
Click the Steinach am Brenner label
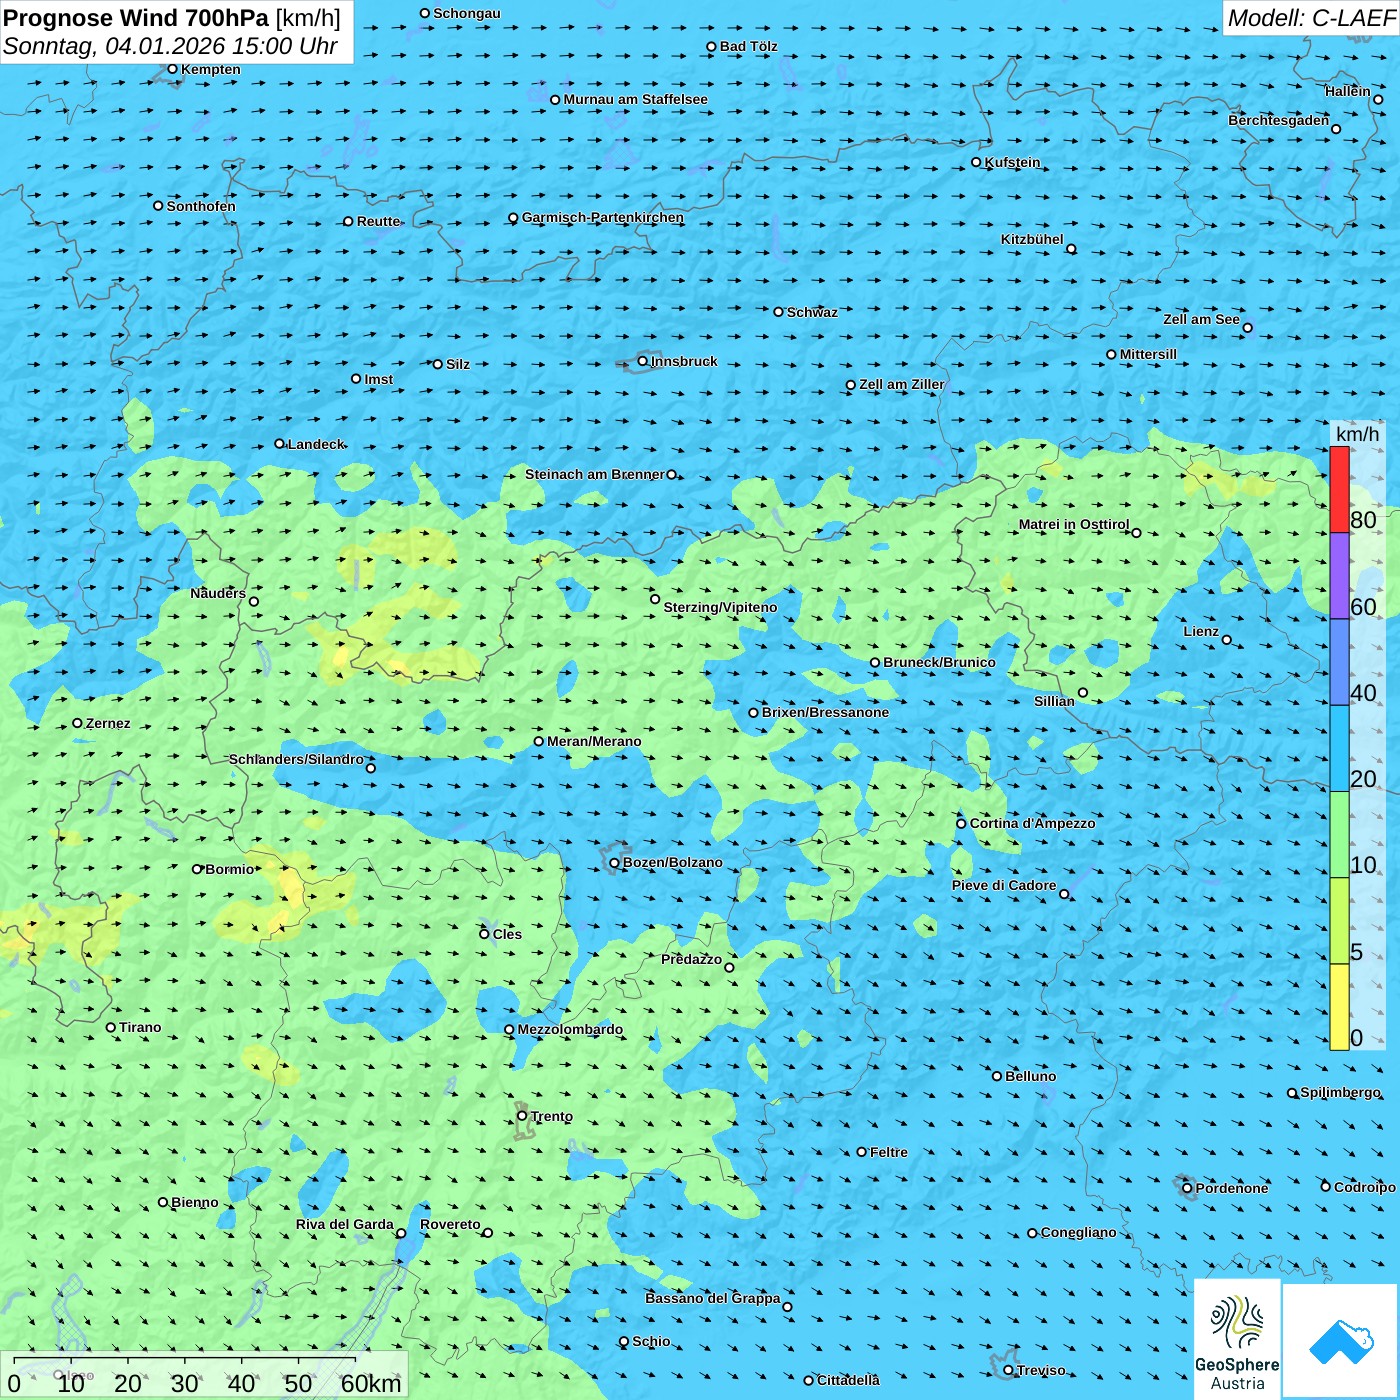coord(595,474)
